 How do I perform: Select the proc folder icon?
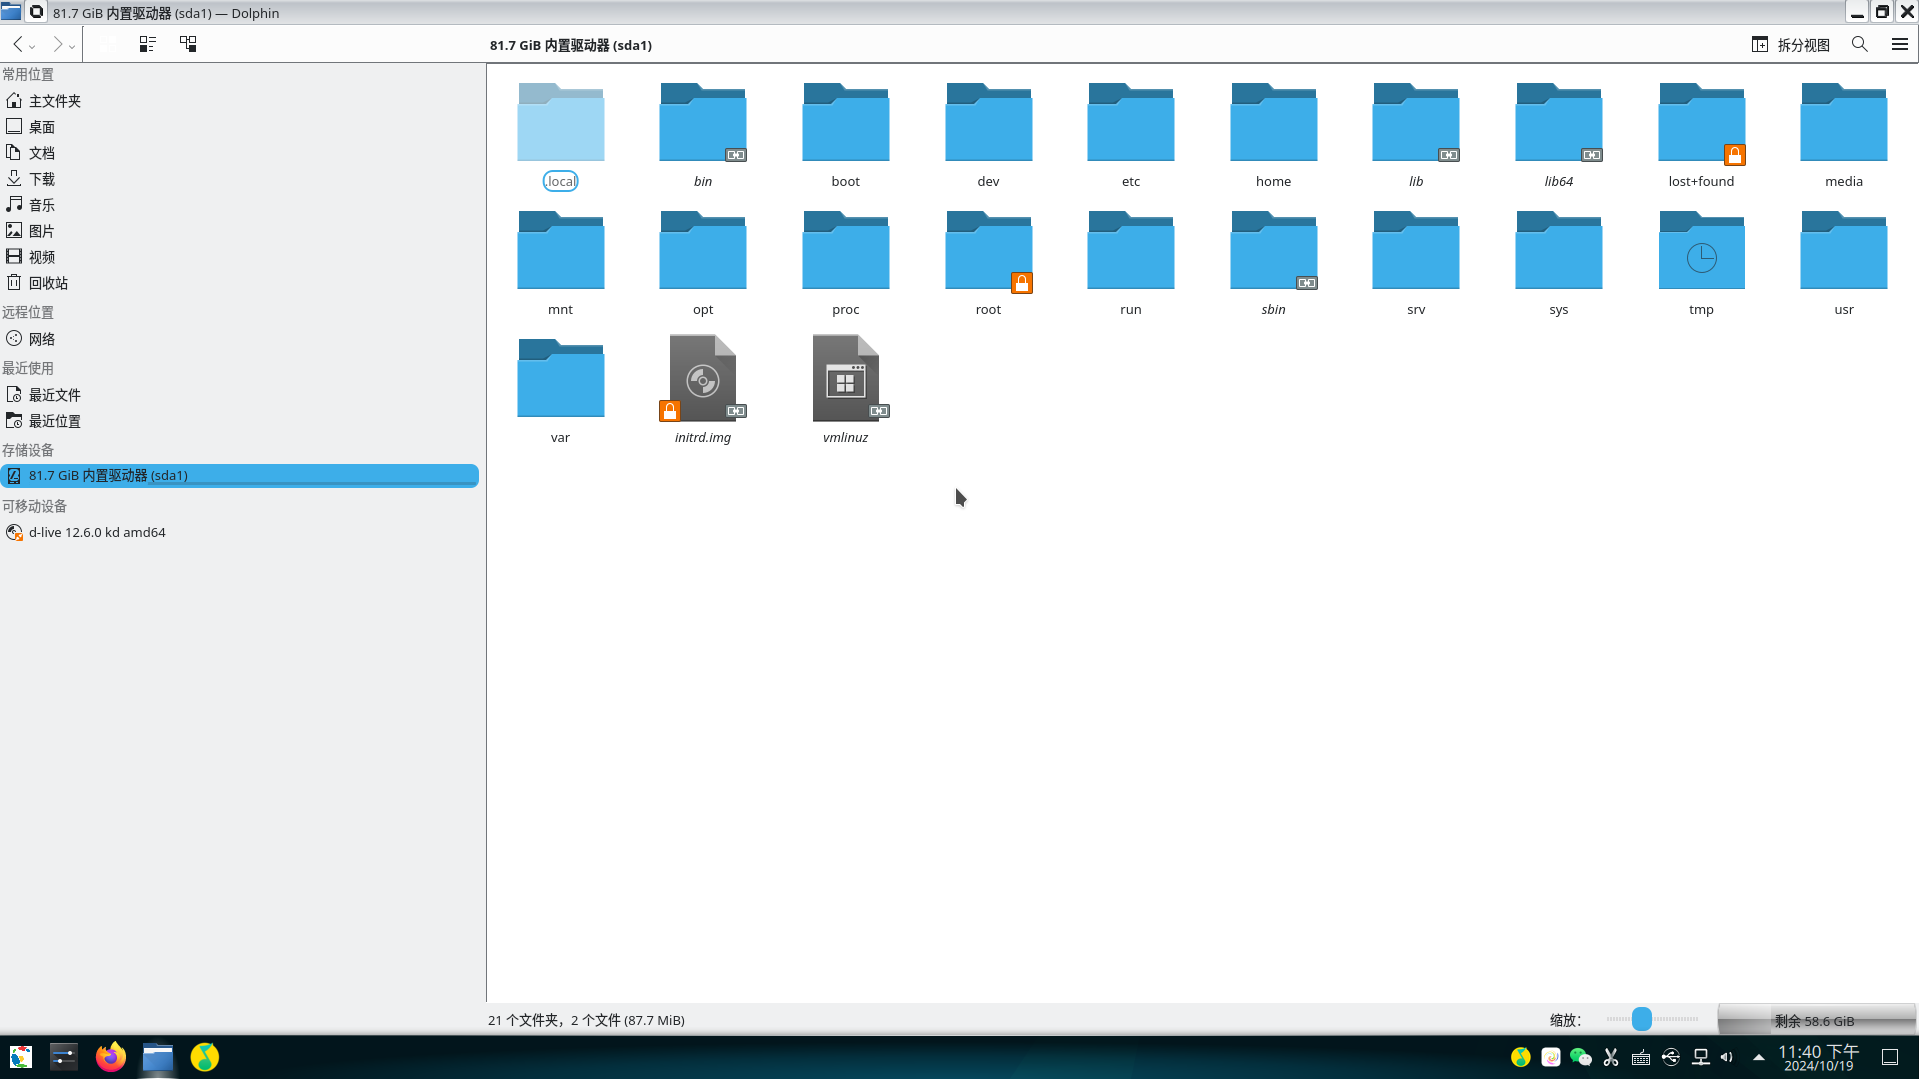pos(846,251)
